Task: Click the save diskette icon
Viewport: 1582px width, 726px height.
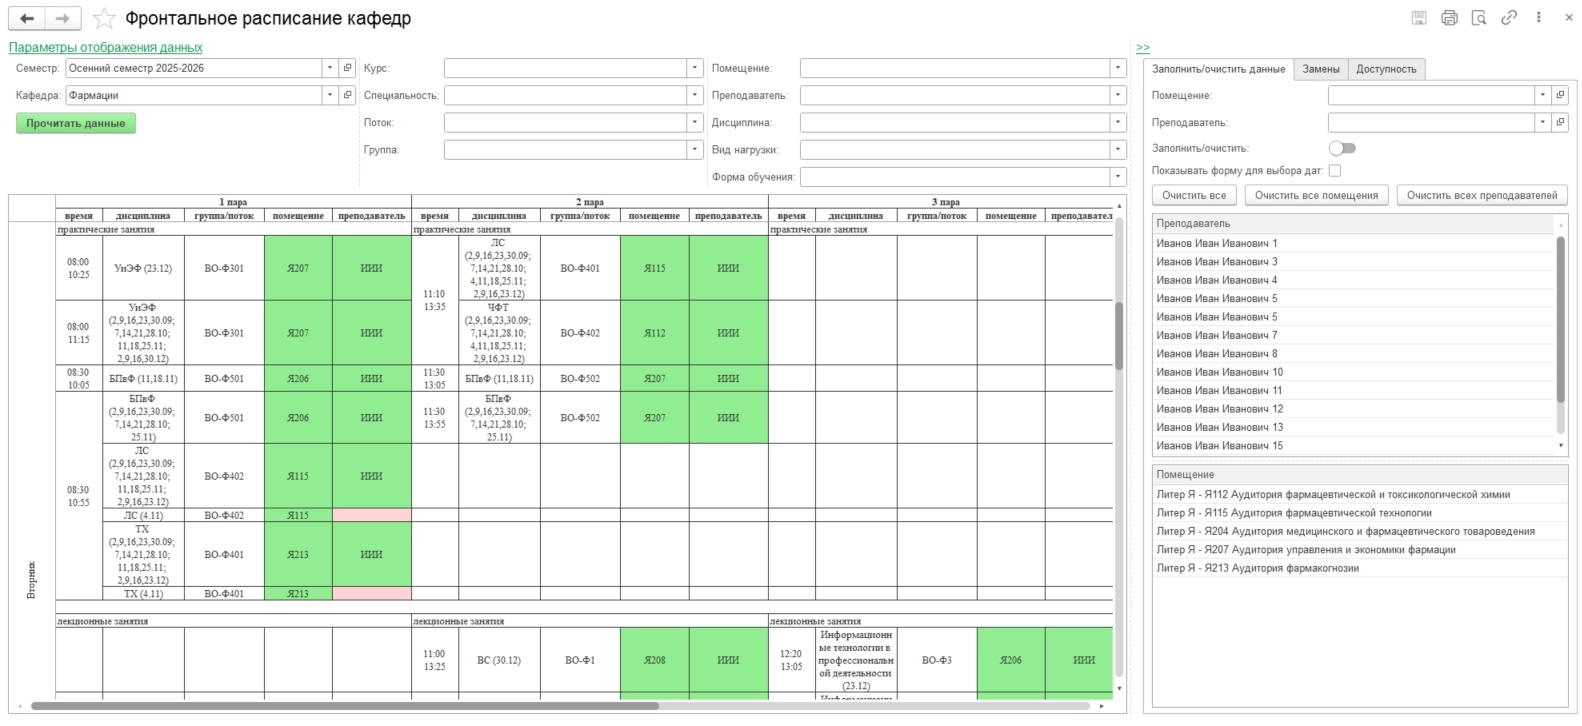Action: point(1419,18)
